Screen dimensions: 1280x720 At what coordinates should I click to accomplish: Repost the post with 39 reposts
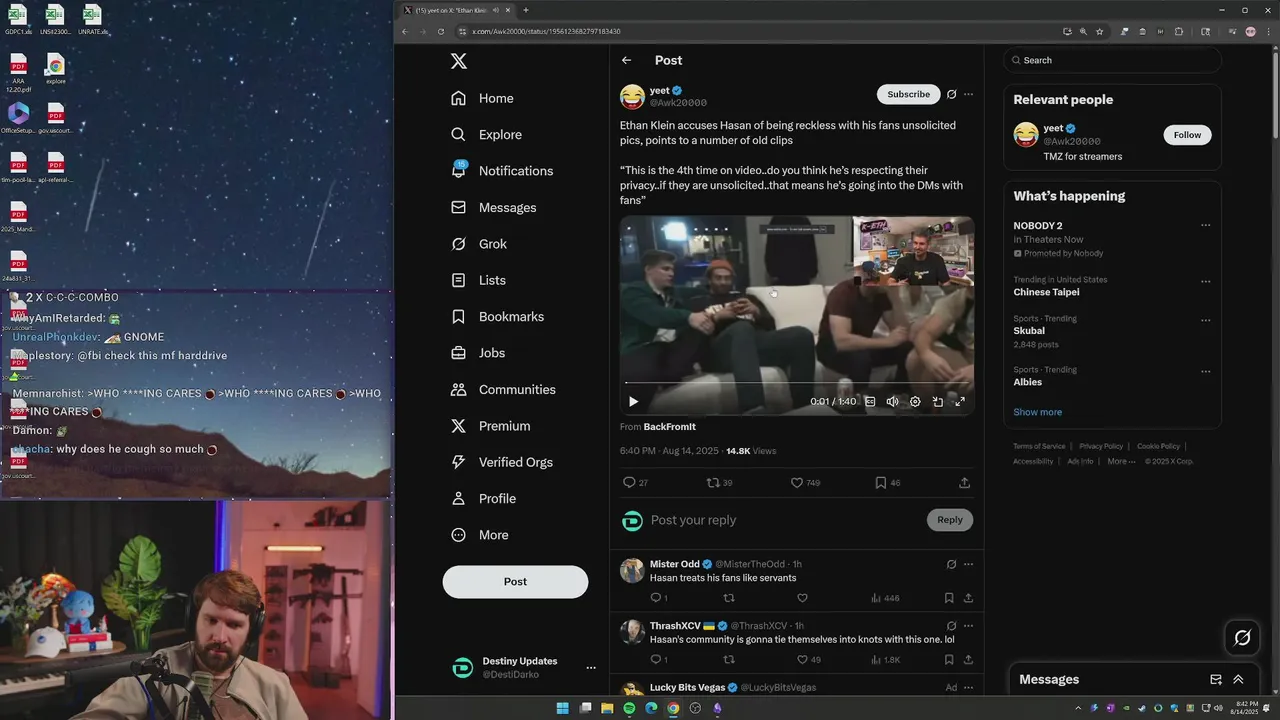pyautogui.click(x=719, y=483)
